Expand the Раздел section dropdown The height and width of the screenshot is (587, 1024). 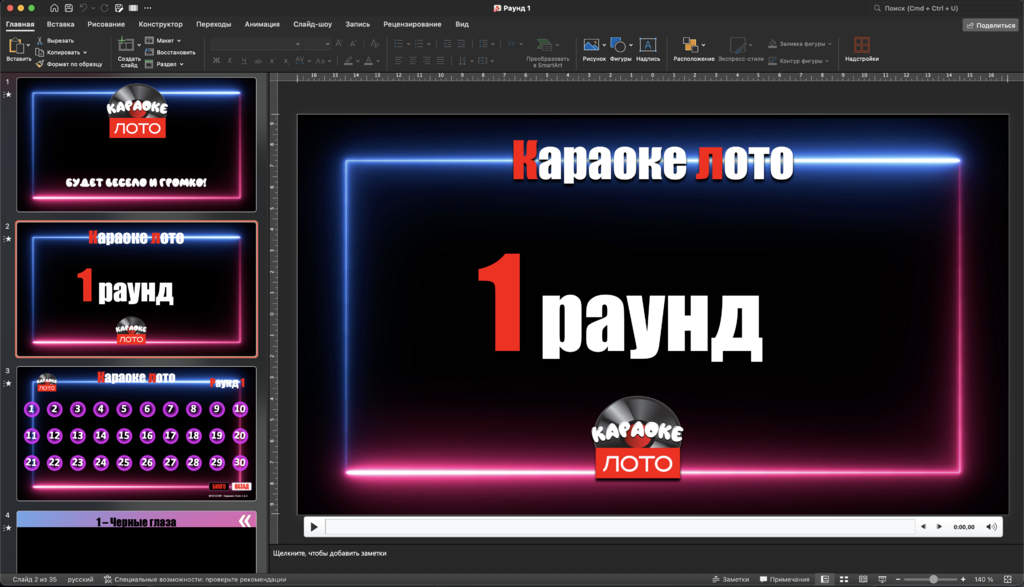(181, 64)
